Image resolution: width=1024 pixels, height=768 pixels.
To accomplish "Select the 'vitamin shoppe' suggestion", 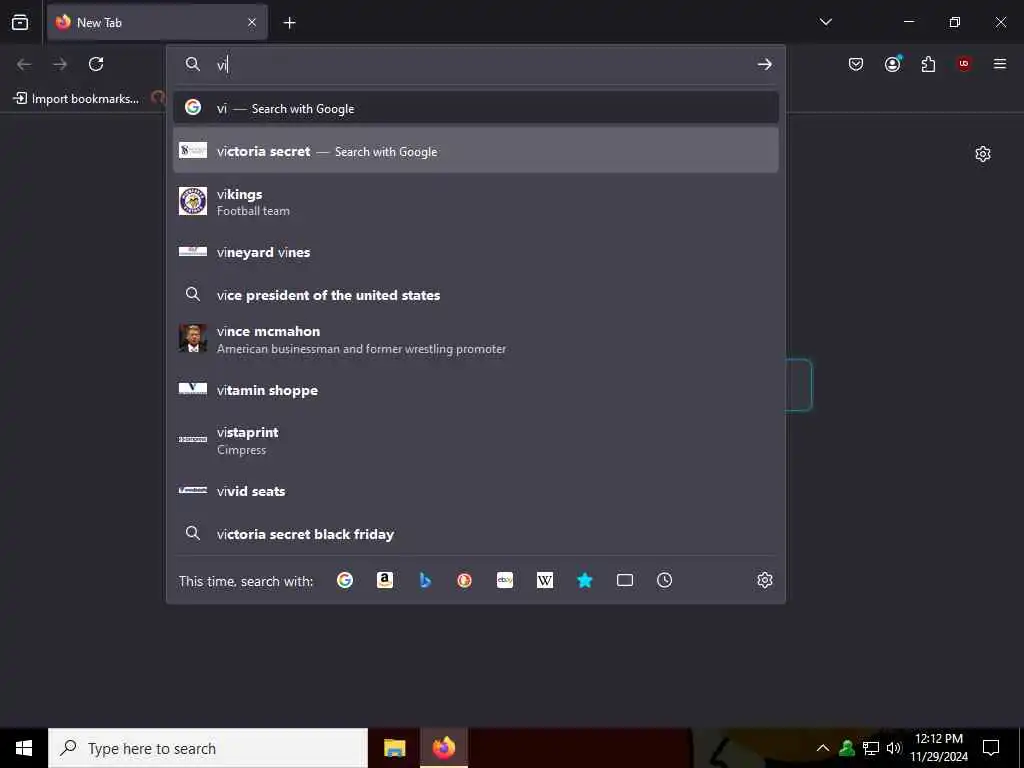I will 475,390.
